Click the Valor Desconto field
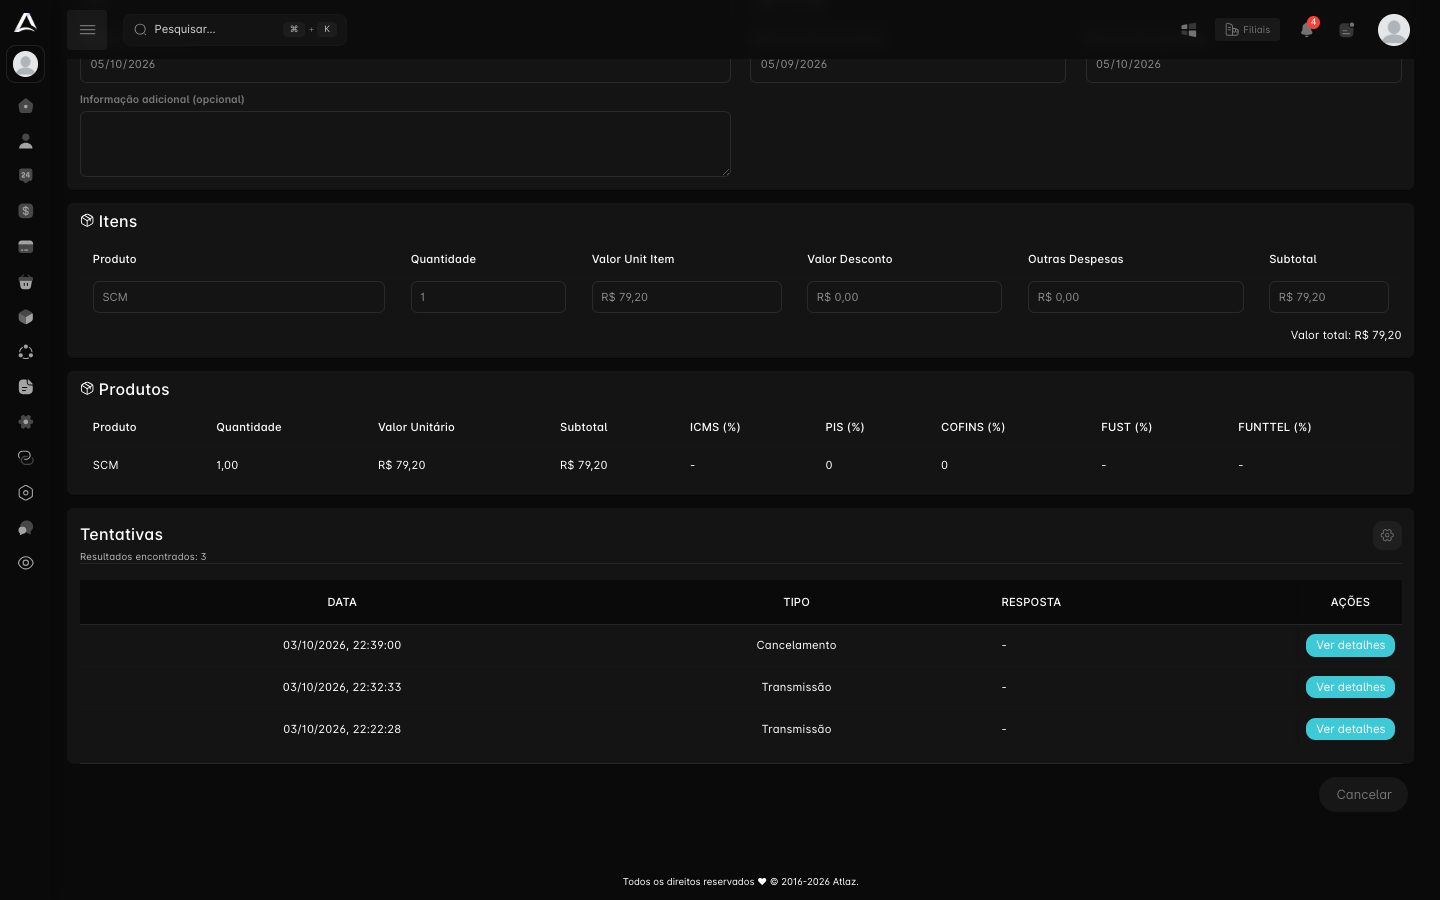The image size is (1440, 900). point(904,297)
